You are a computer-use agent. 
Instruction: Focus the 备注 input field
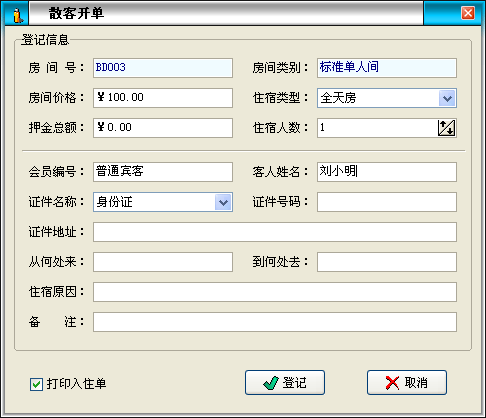(x=275, y=322)
